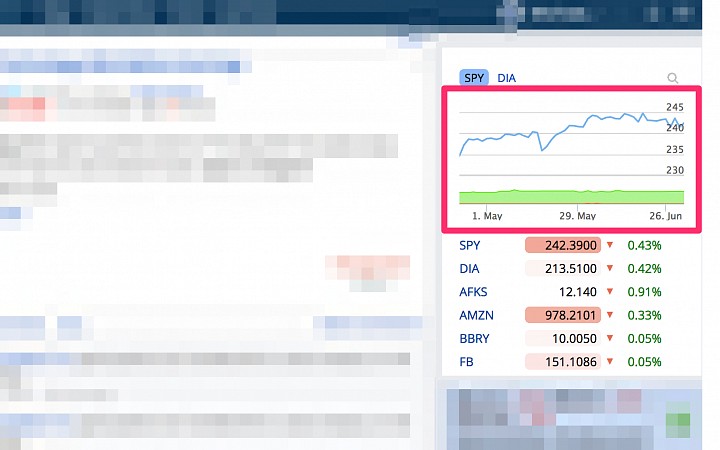Click the down arrow in AFKS row
The width and height of the screenshot is (720, 450).
(610, 292)
